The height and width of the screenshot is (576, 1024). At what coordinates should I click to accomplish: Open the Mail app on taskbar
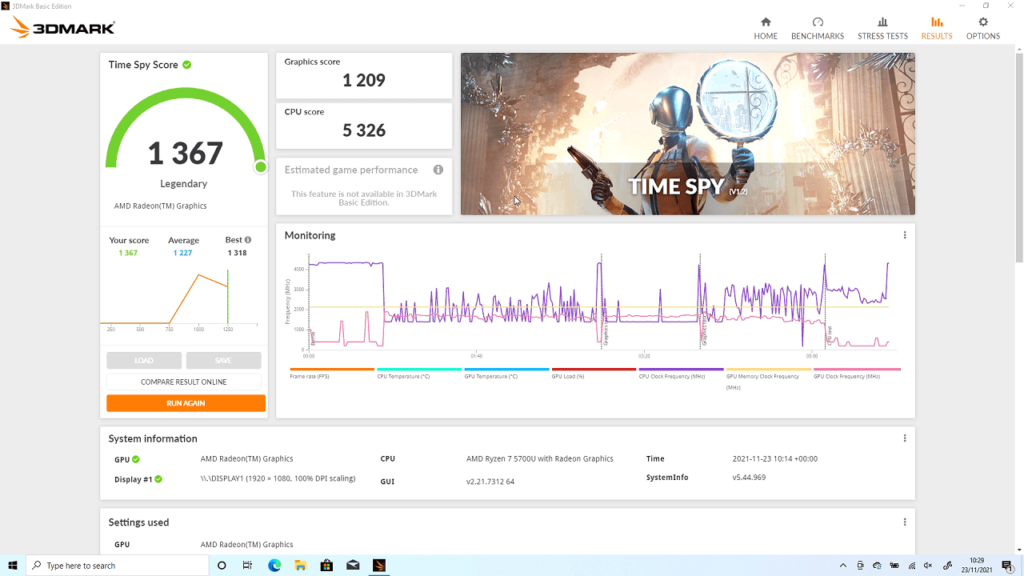coord(353,565)
